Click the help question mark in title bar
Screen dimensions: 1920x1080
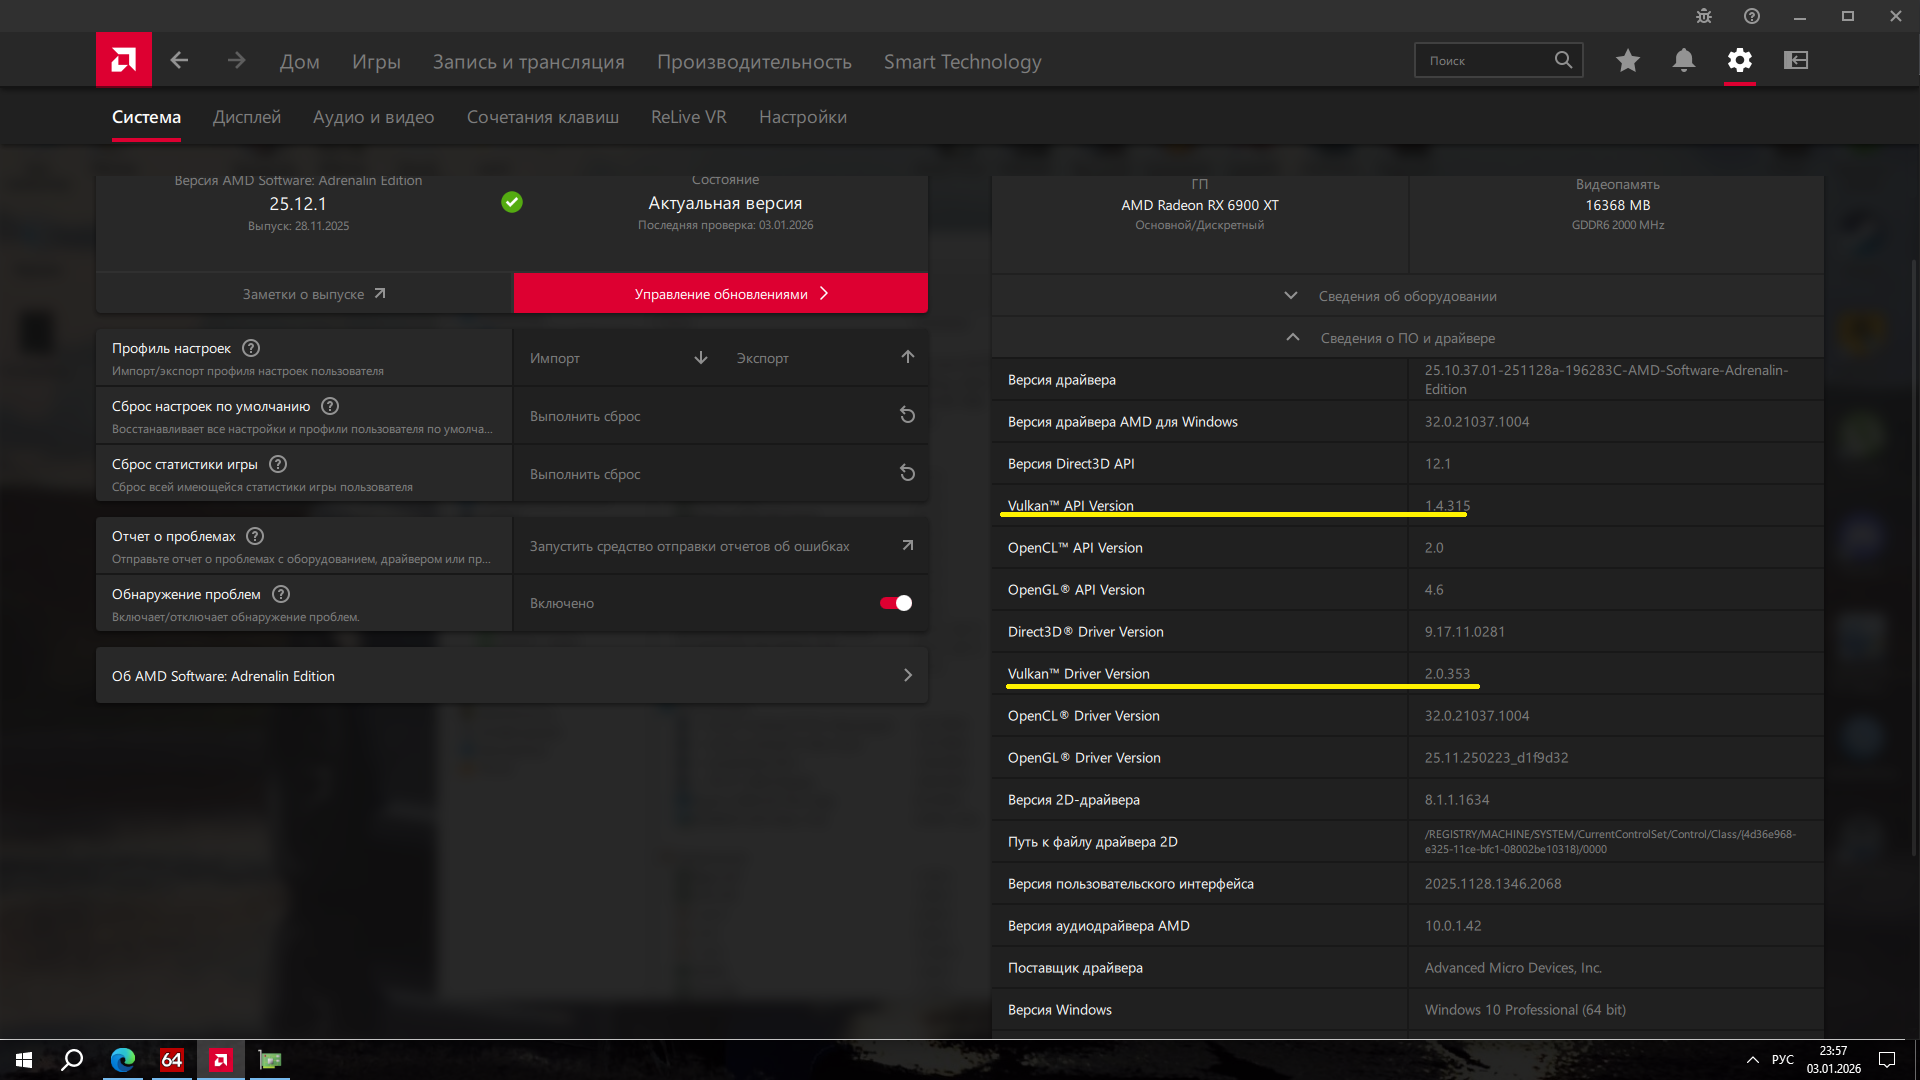pyautogui.click(x=1751, y=16)
